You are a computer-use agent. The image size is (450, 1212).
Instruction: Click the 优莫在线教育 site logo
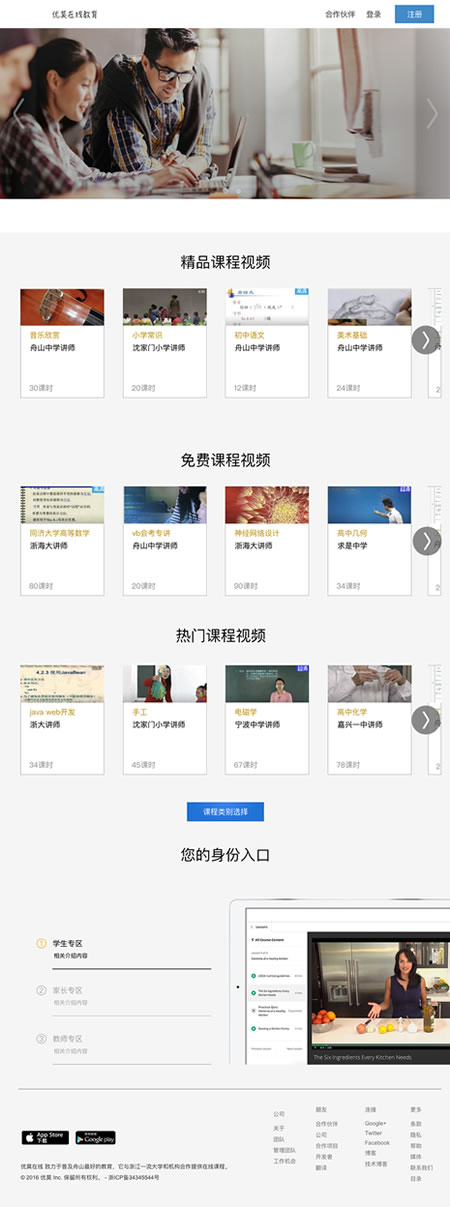click(75, 14)
